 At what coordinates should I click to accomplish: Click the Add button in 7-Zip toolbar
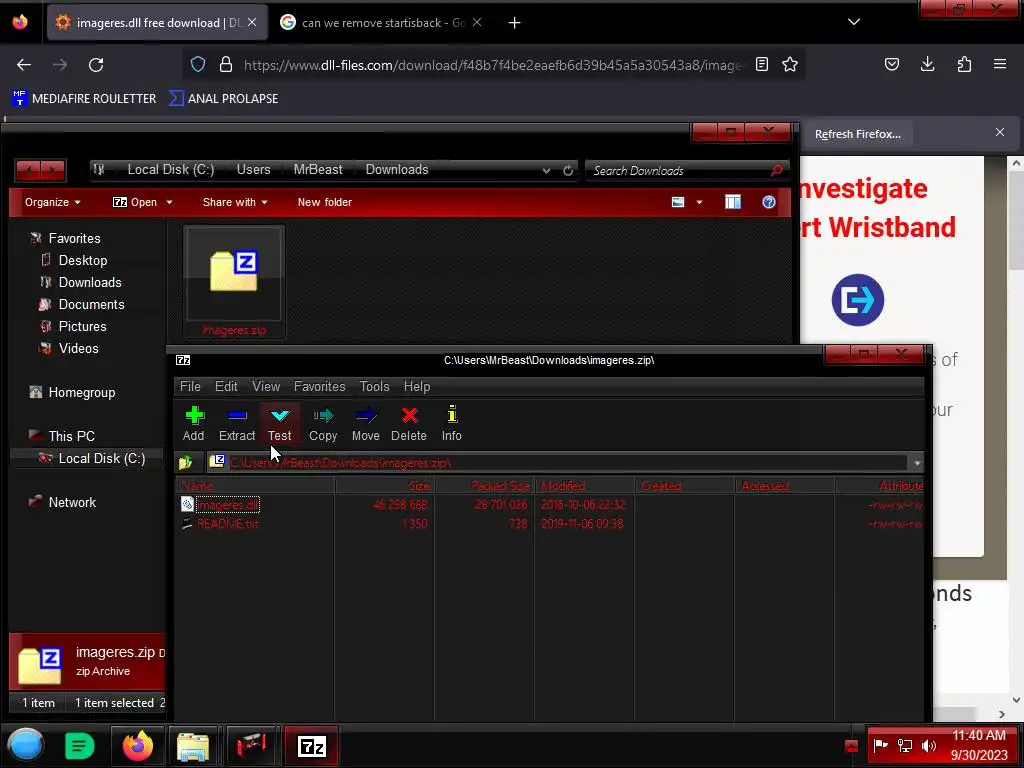pos(193,424)
